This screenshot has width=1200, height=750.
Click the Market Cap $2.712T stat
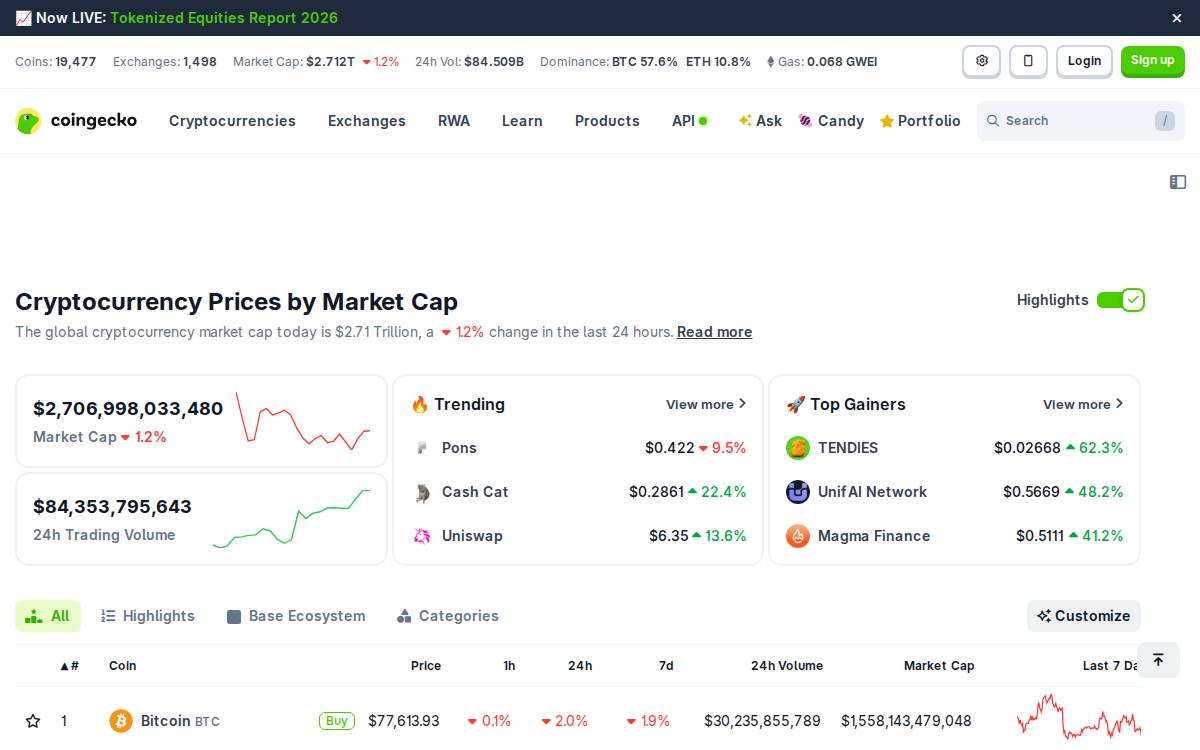[x=316, y=62]
